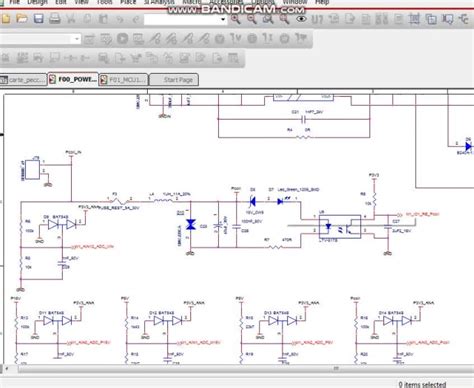Open the Place menu
Image resolution: width=474 pixels, height=388 pixels.
coord(128,2)
